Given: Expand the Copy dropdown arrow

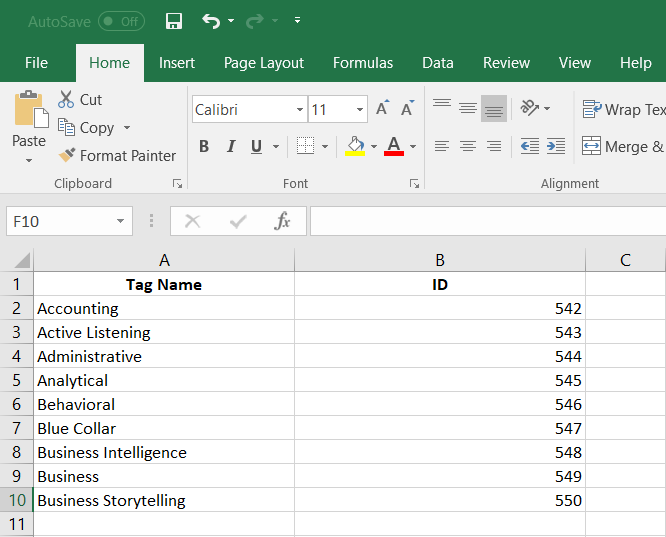Looking at the screenshot, I should point(127,127).
